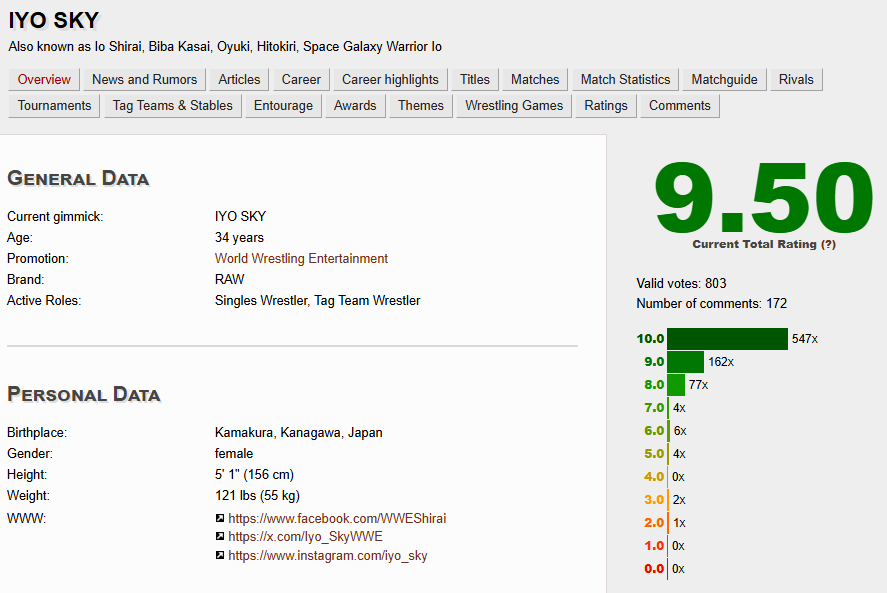Visit the instagram.com/iyo_sky link
The width and height of the screenshot is (887, 593).
click(x=328, y=556)
